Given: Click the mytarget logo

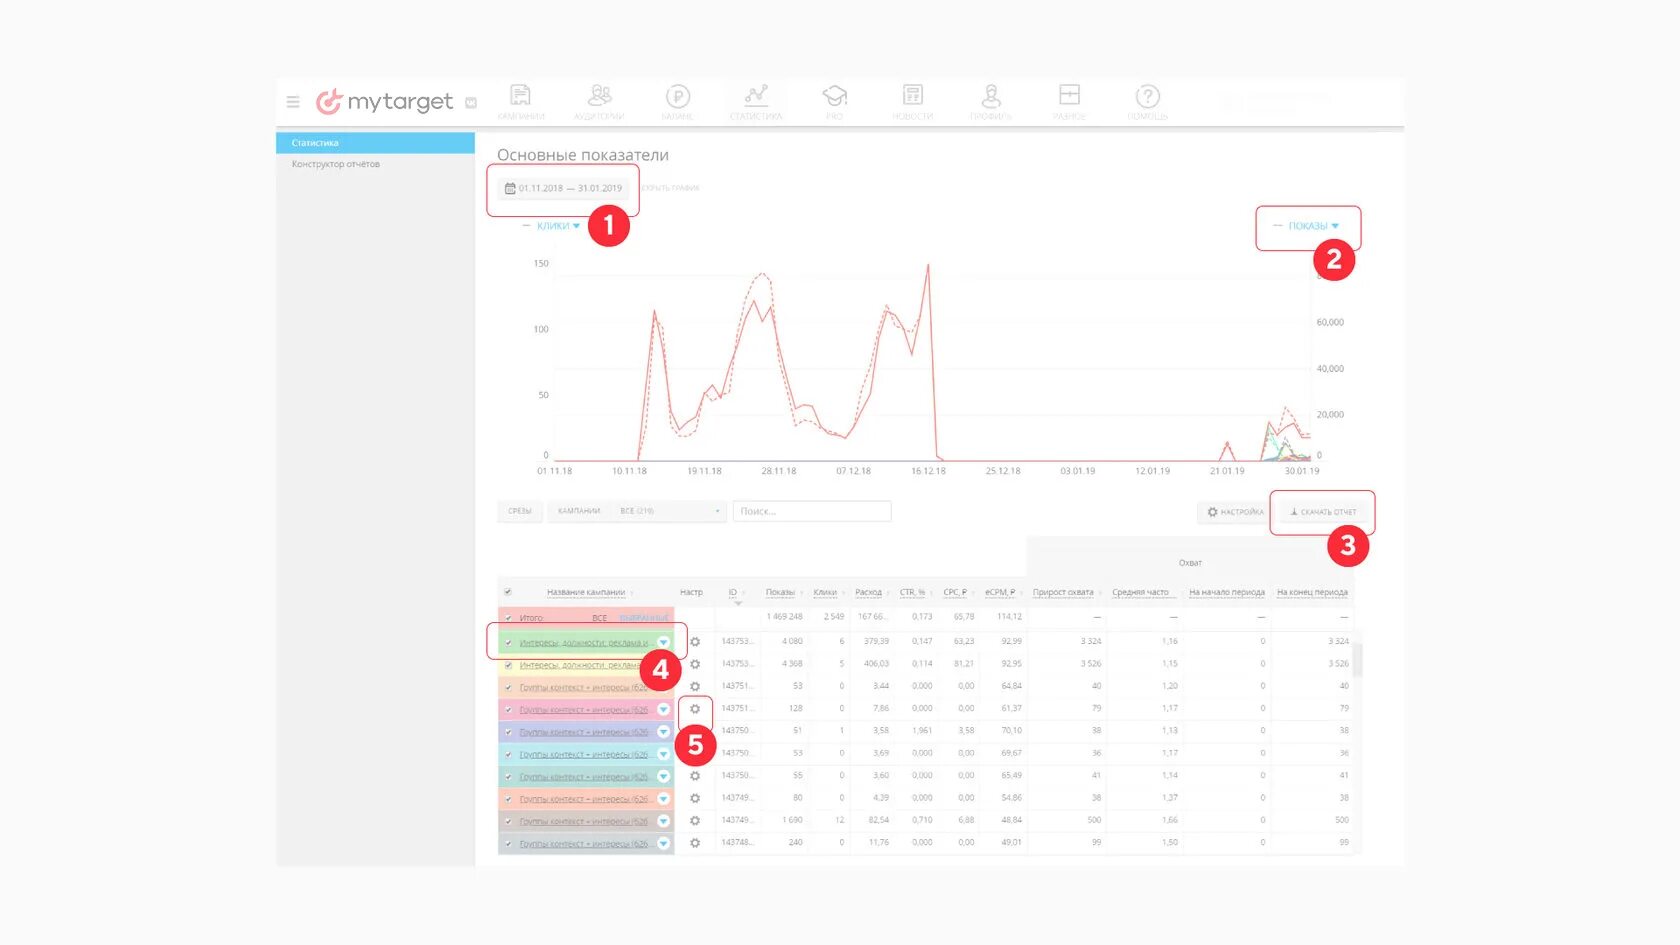Looking at the screenshot, I should click(385, 102).
